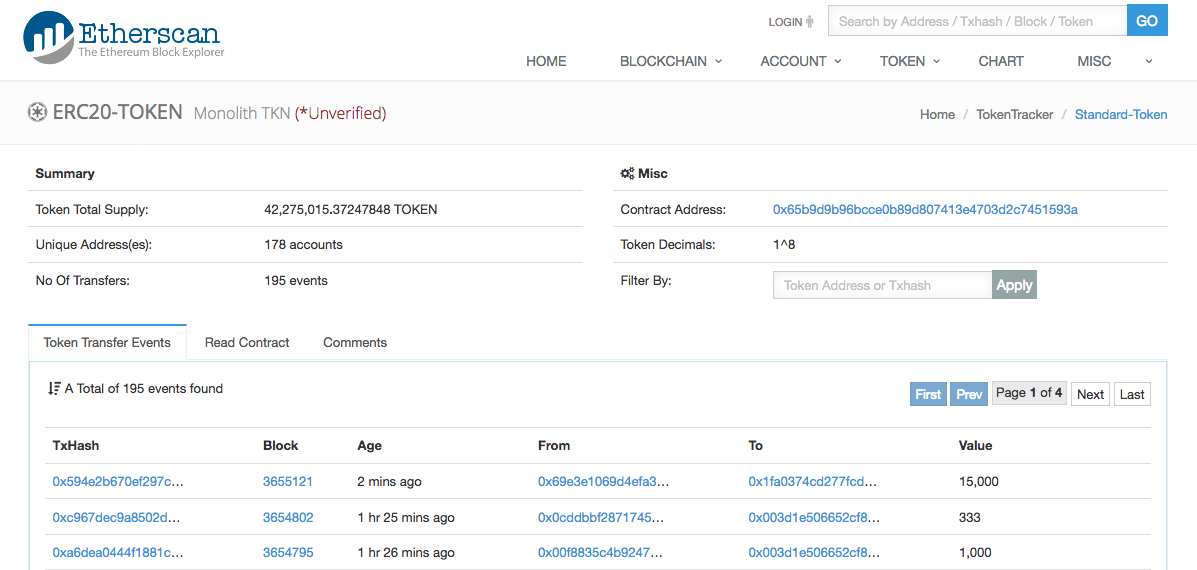1197x570 pixels.
Task: Click the Token Address or Txhash filter field
Action: pos(882,285)
